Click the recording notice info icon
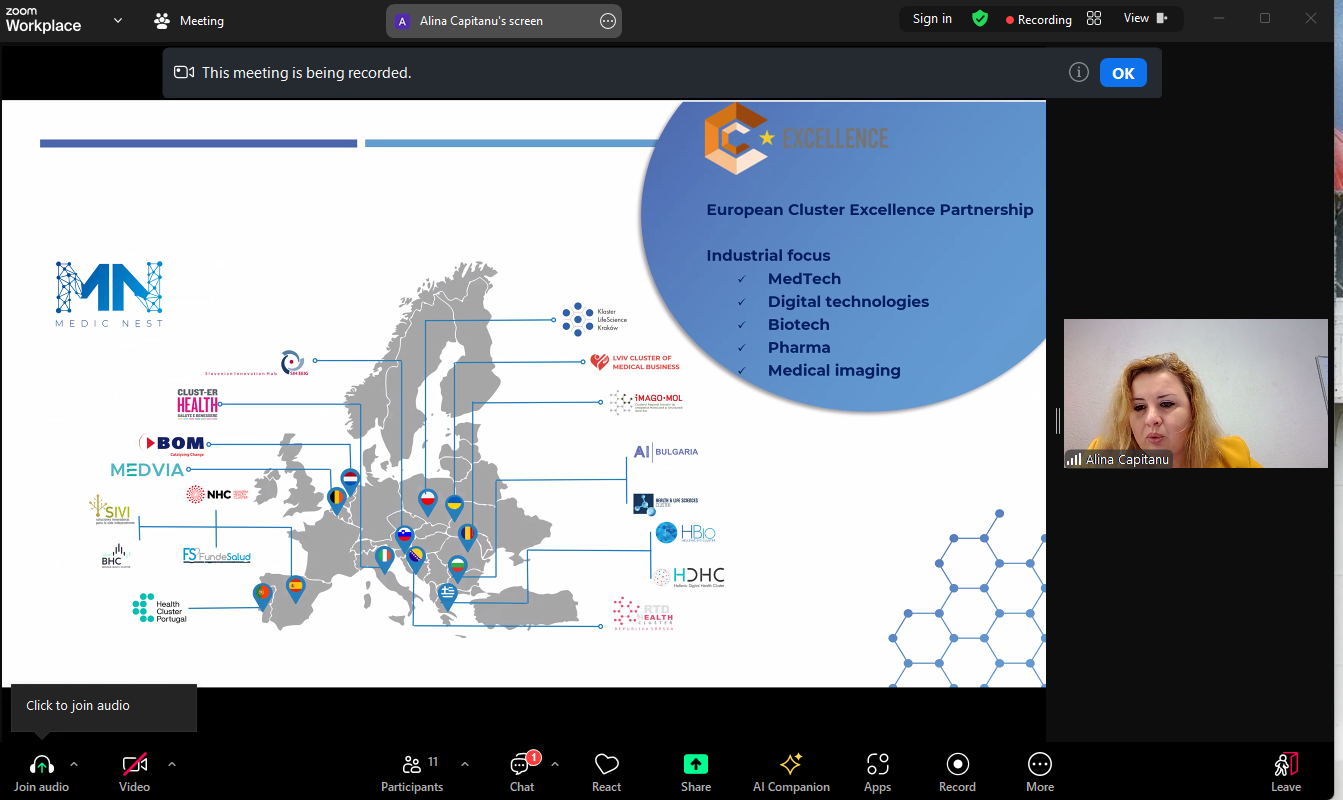The height and width of the screenshot is (800, 1343). pyautogui.click(x=1078, y=72)
